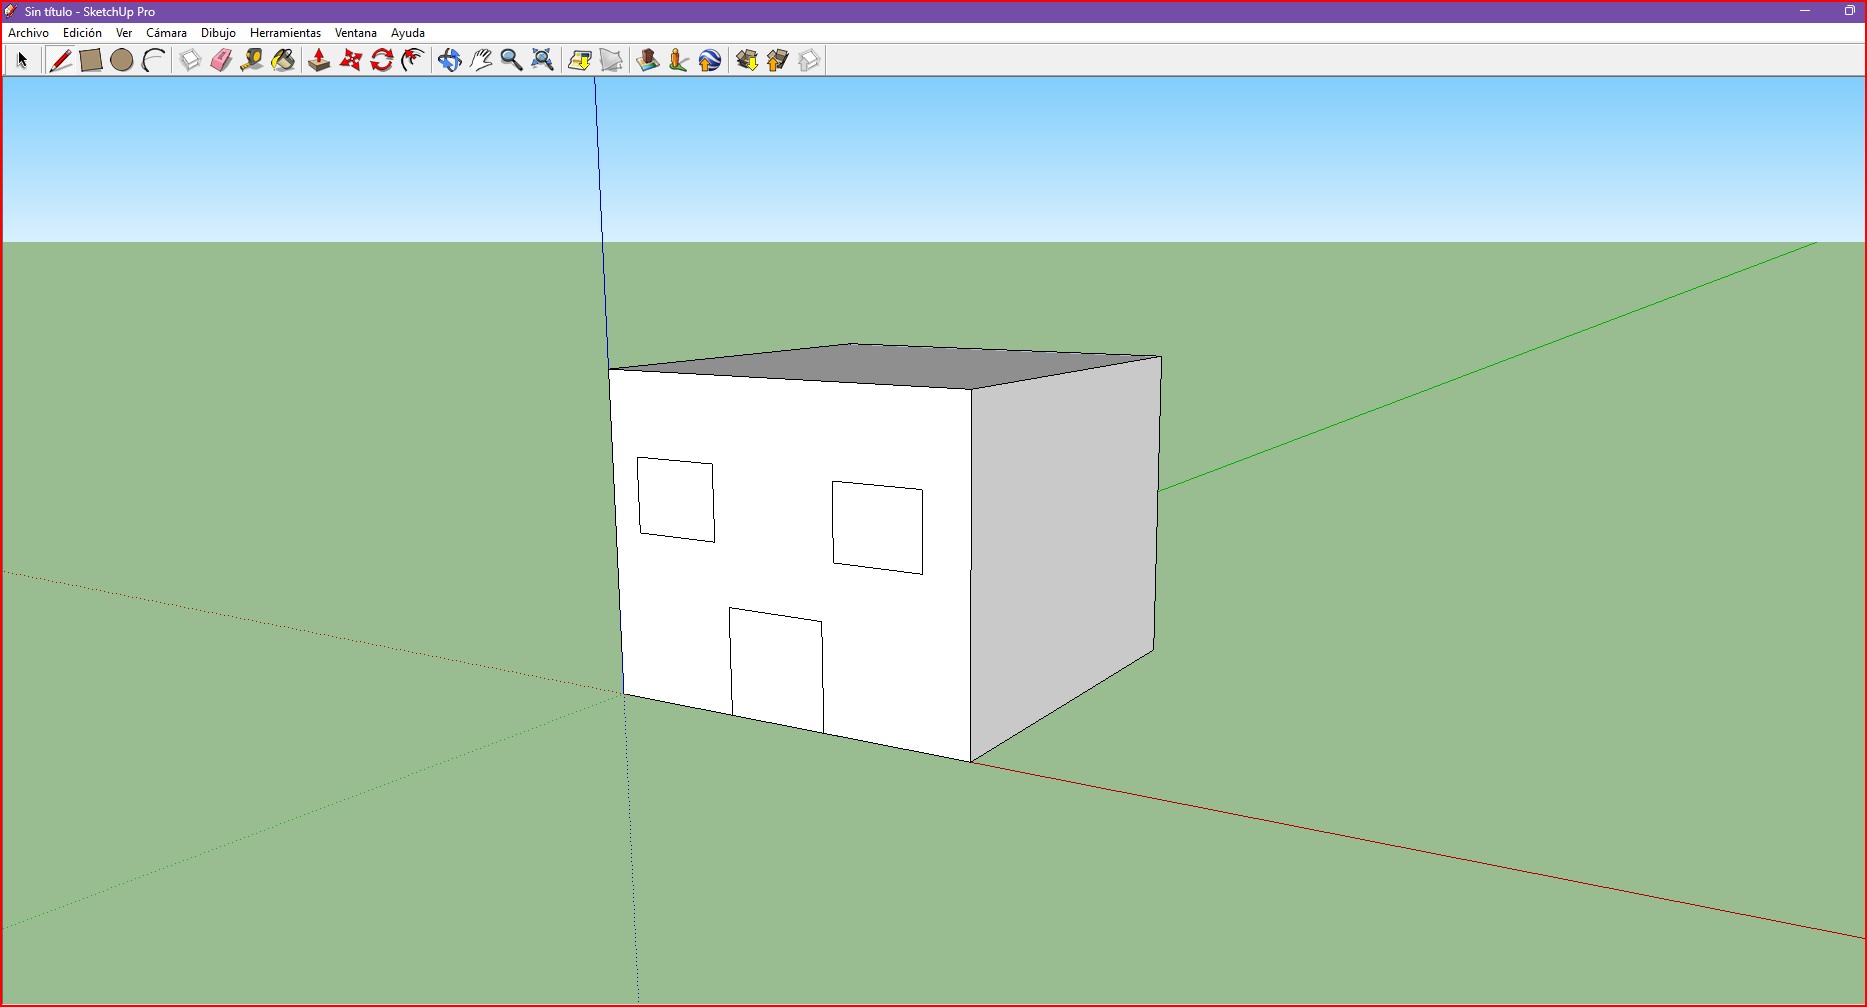
Task: Click the gray roof face of the box
Action: tap(880, 365)
